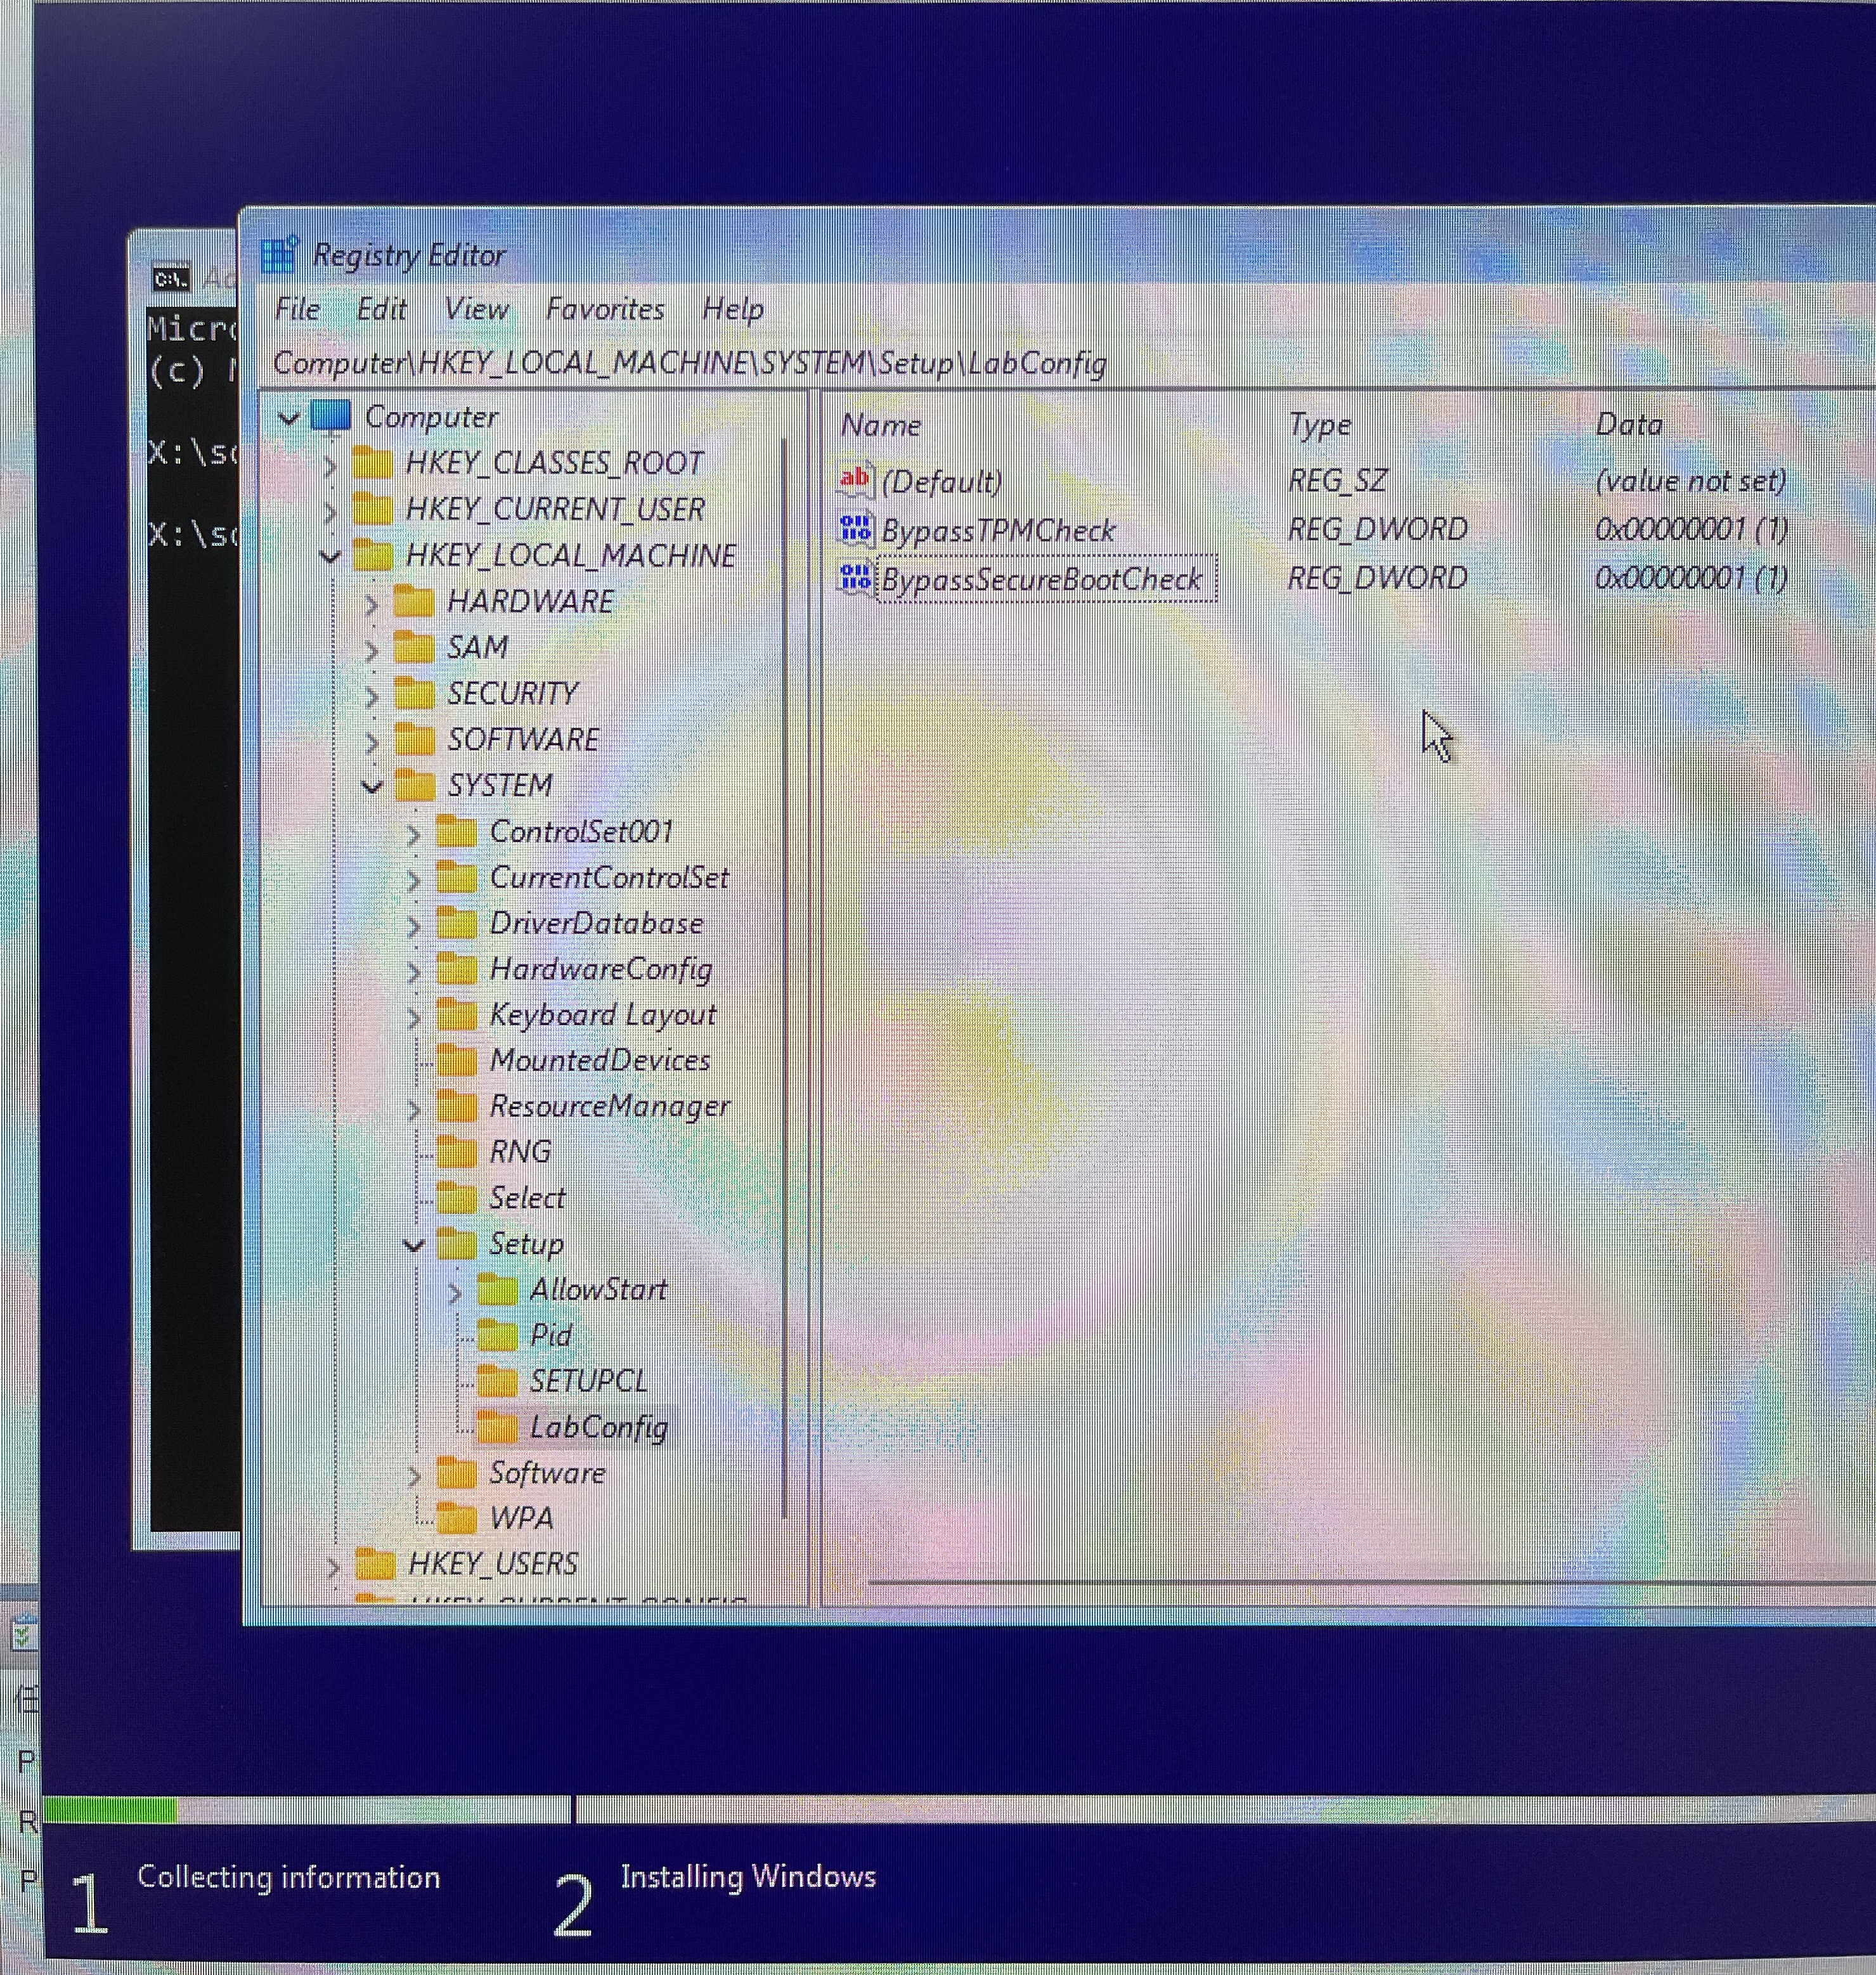Viewport: 1876px width, 1975px height.
Task: Click the HKEY_USERS folder icon
Action: tap(376, 1563)
